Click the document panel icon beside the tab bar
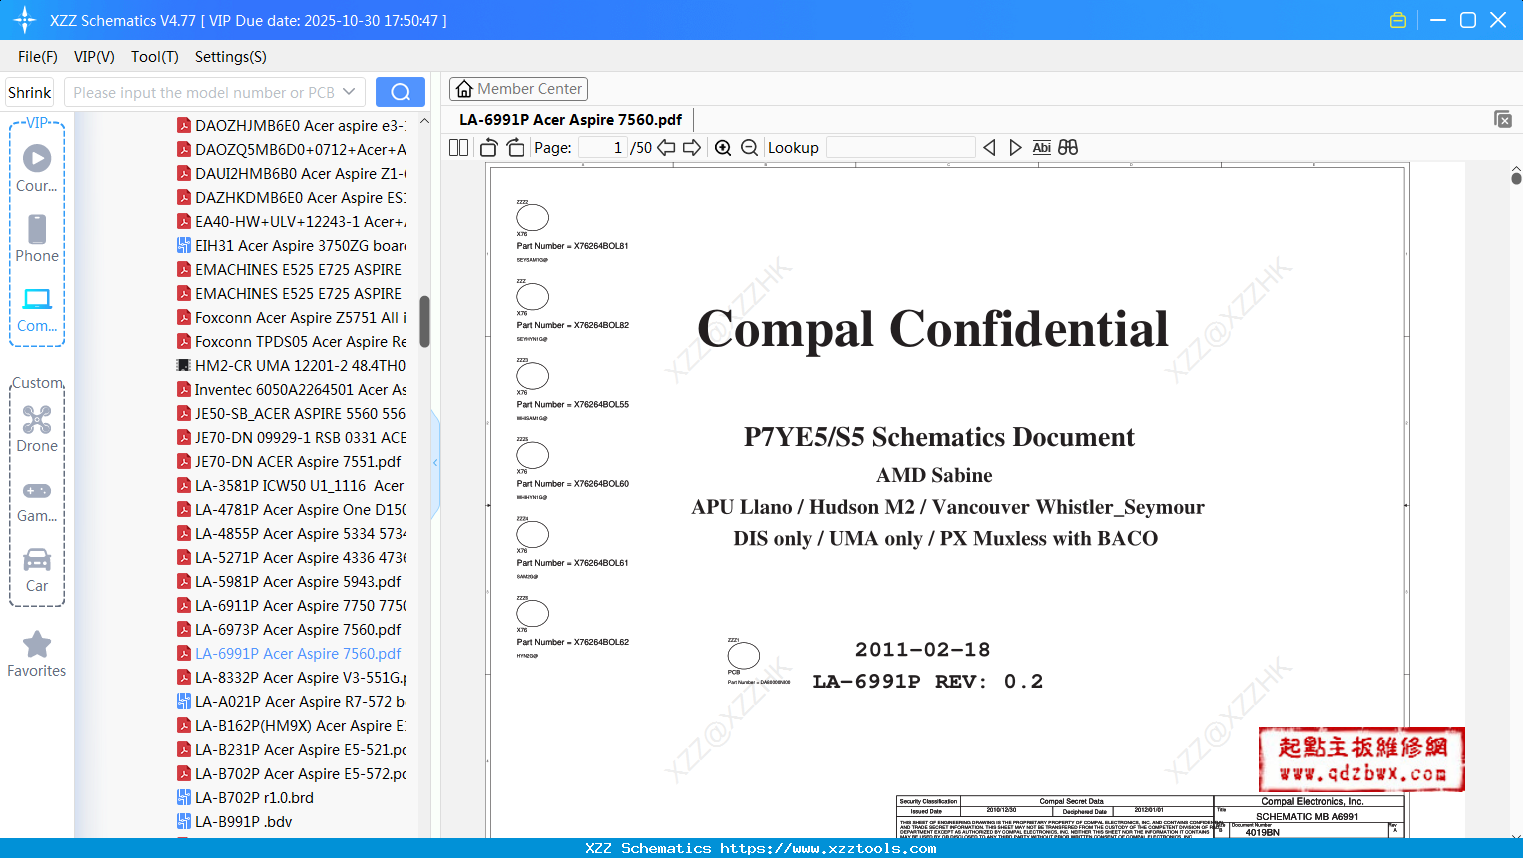Image resolution: width=1523 pixels, height=858 pixels. coord(1503,119)
